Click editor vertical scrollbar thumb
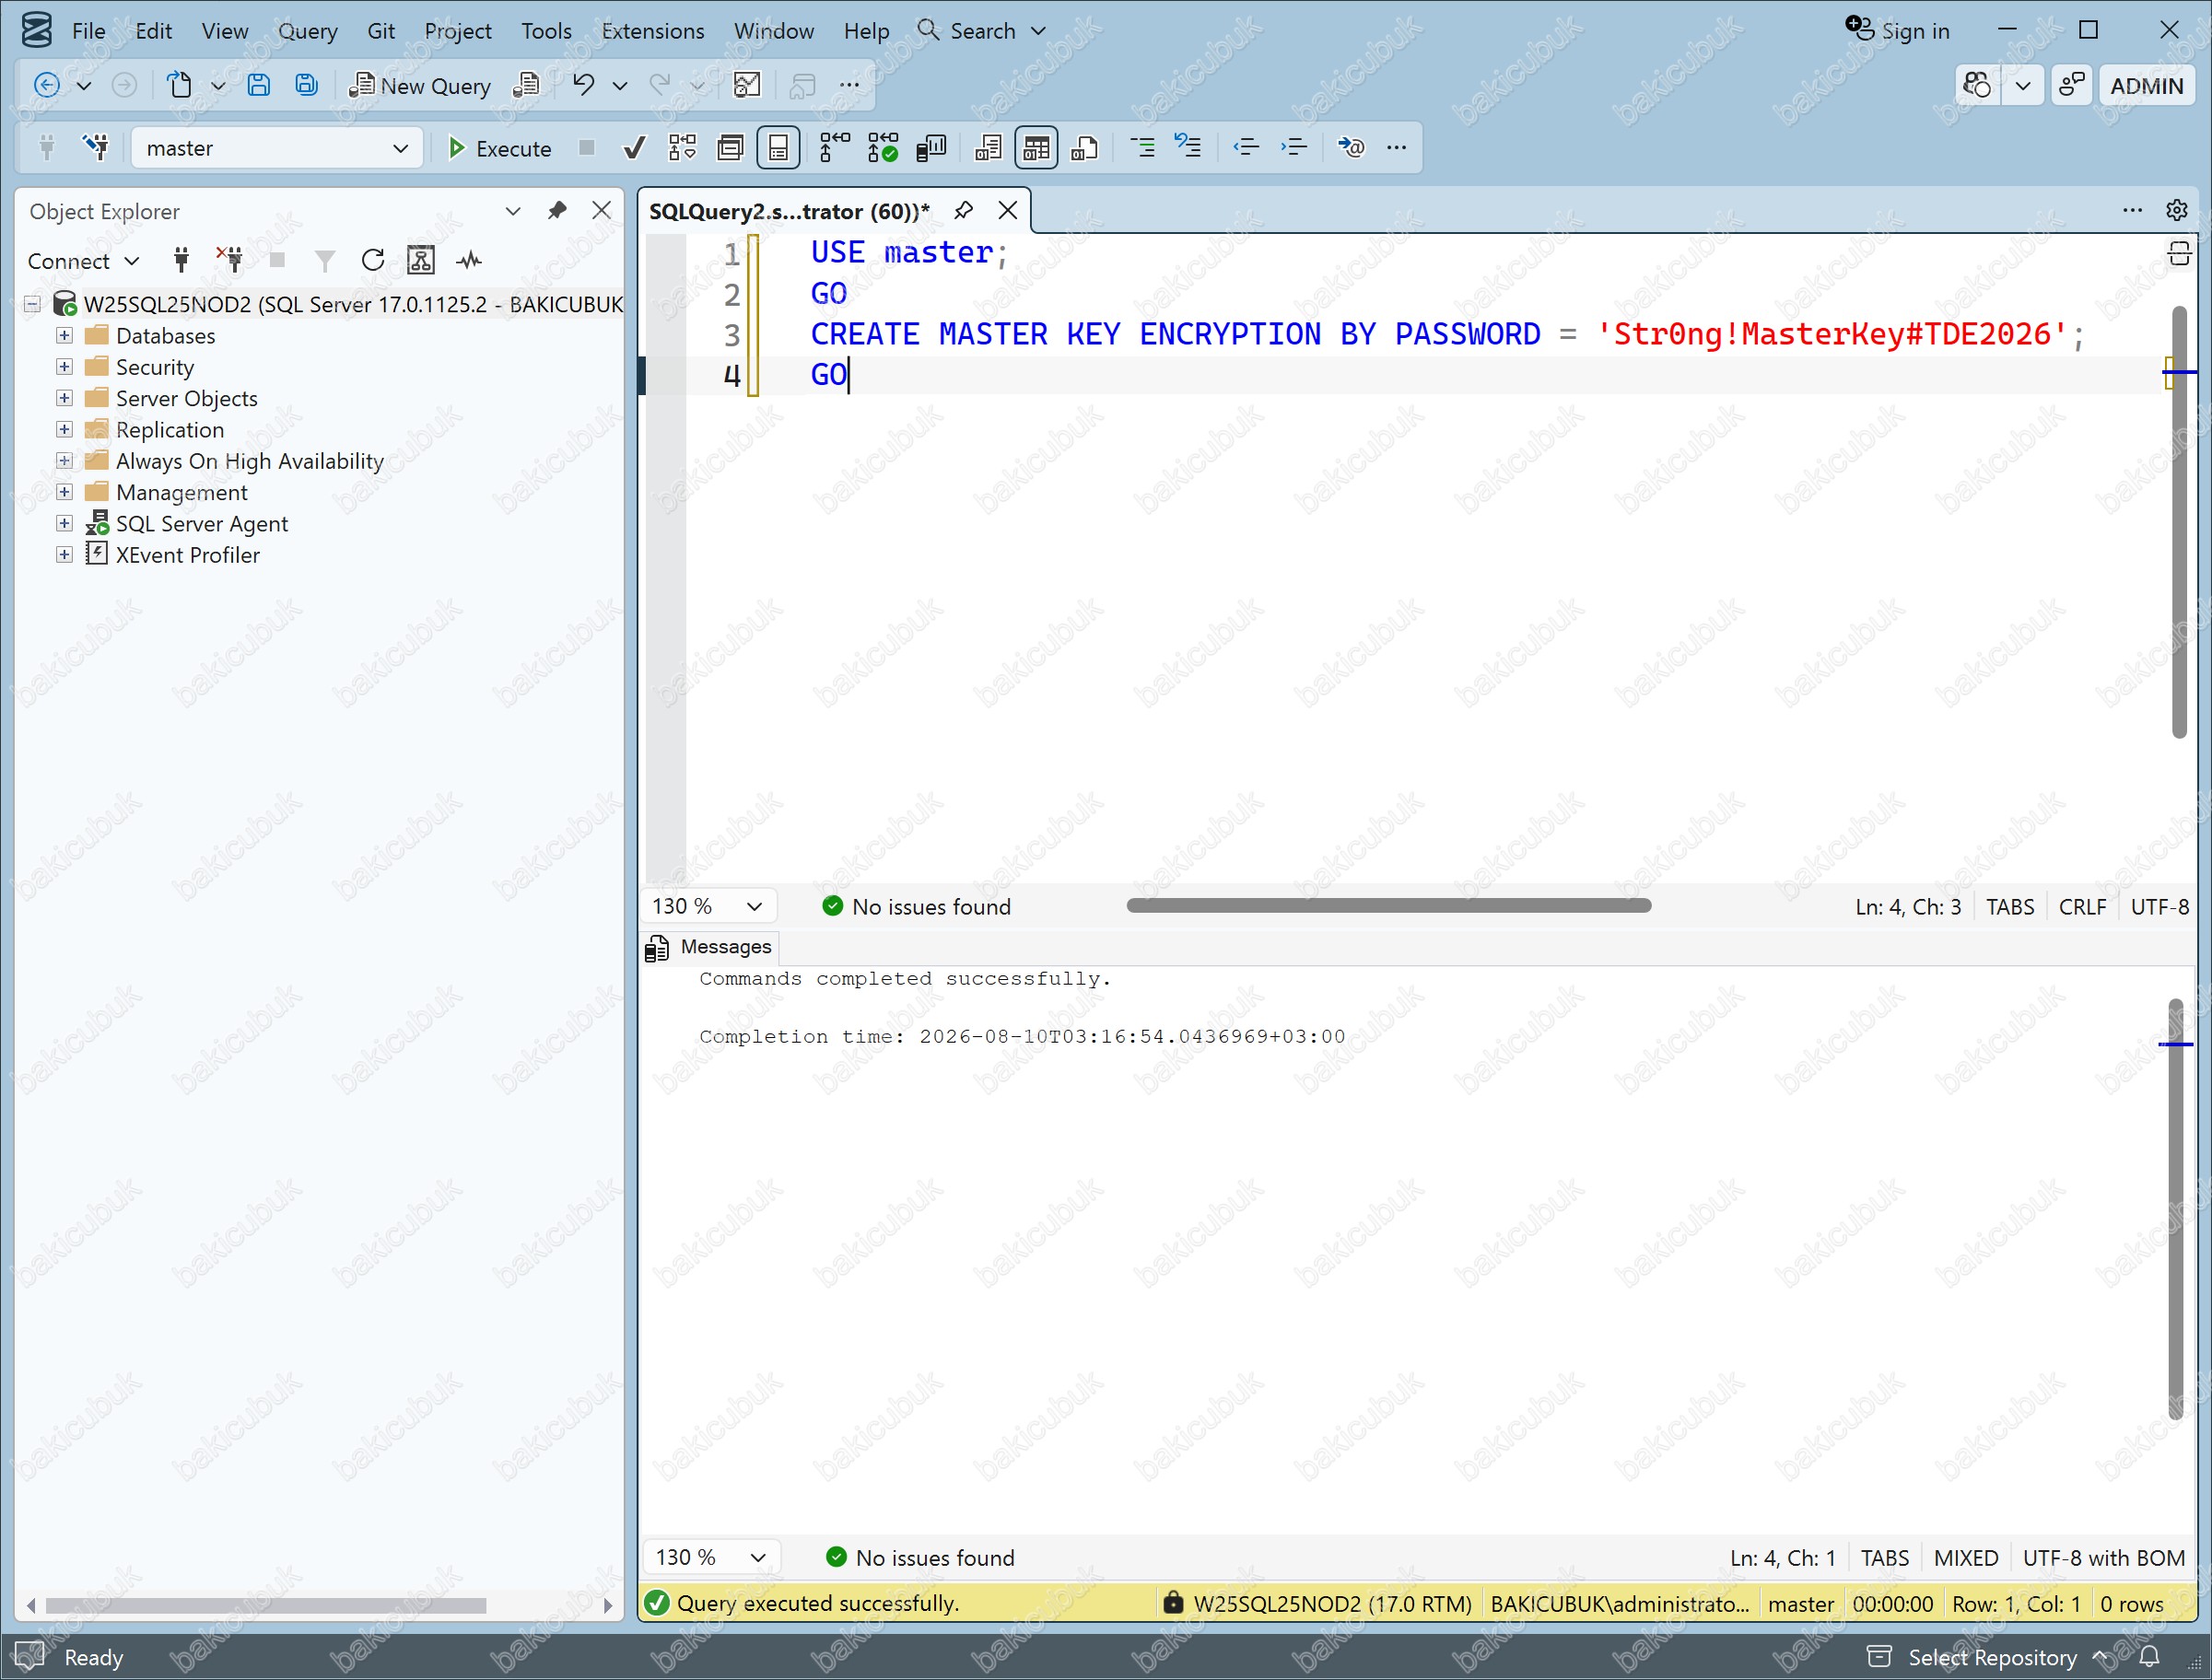The image size is (2212, 1680). (x=2179, y=522)
